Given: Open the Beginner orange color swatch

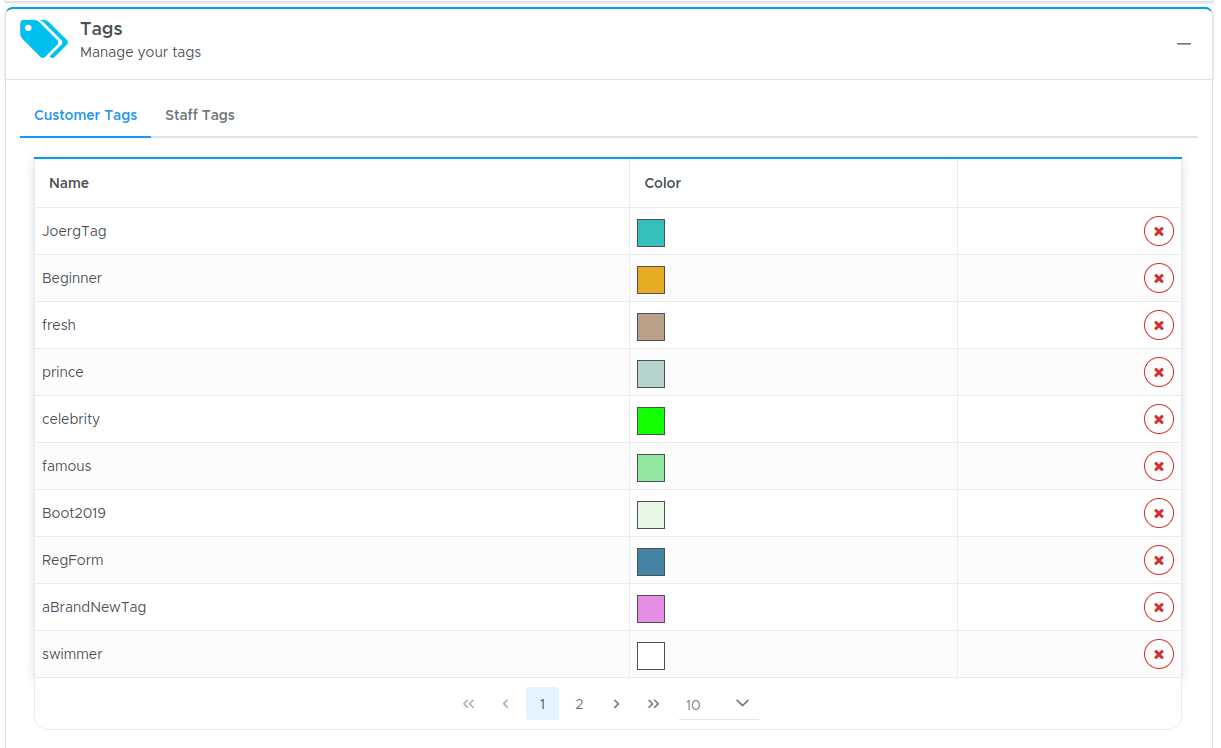Looking at the screenshot, I should 651,280.
